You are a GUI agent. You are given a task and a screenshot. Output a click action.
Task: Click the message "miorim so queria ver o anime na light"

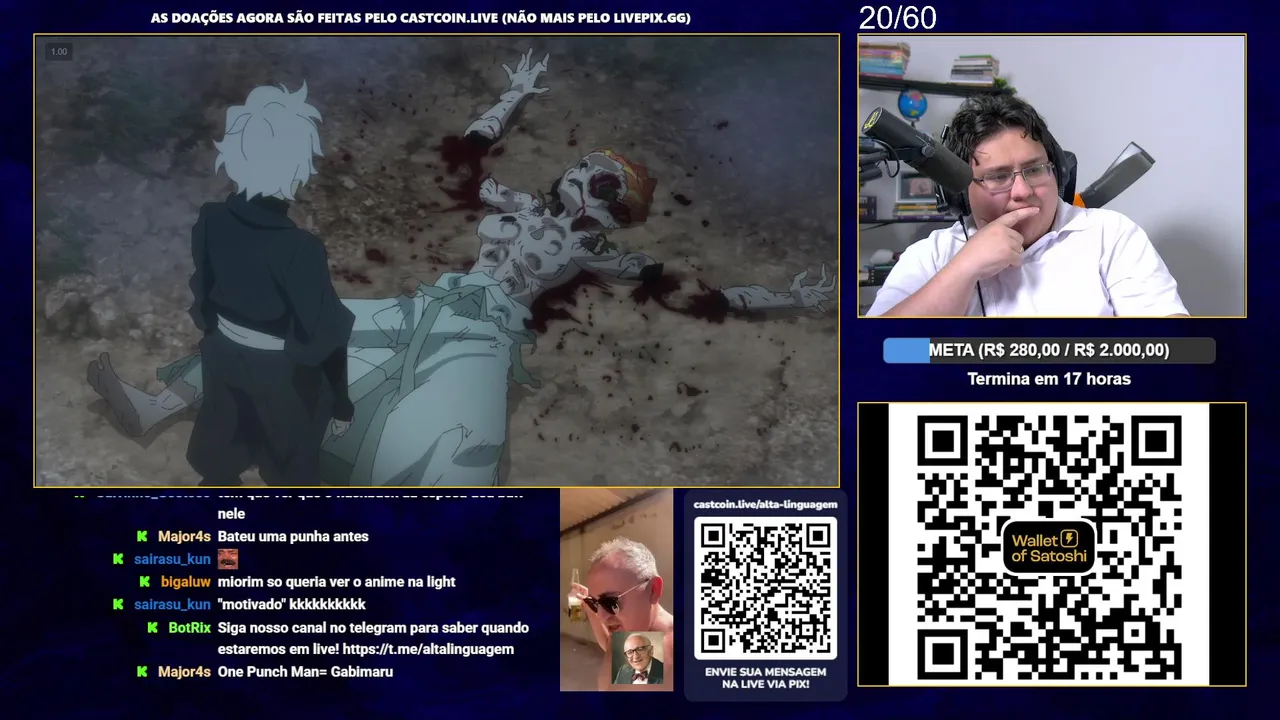pyautogui.click(x=336, y=582)
